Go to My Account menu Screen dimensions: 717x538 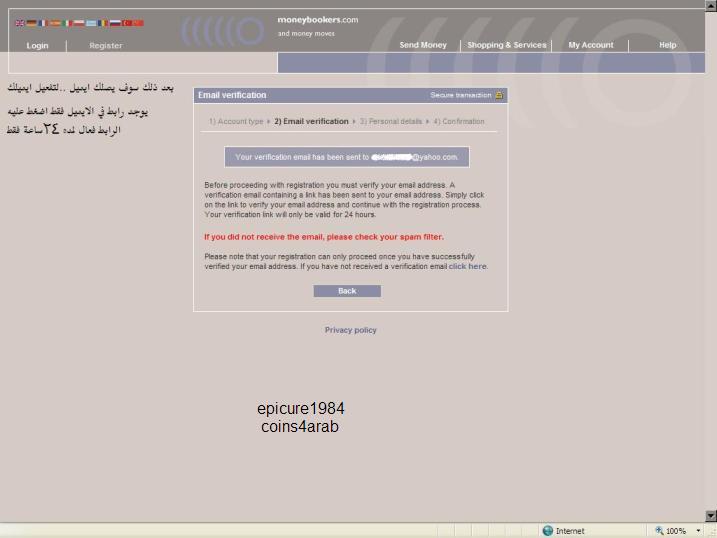[591, 45]
